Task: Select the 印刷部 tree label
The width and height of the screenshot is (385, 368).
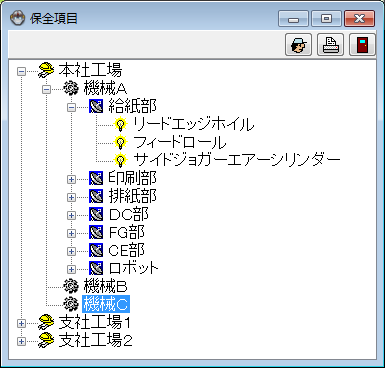Action: (132, 178)
